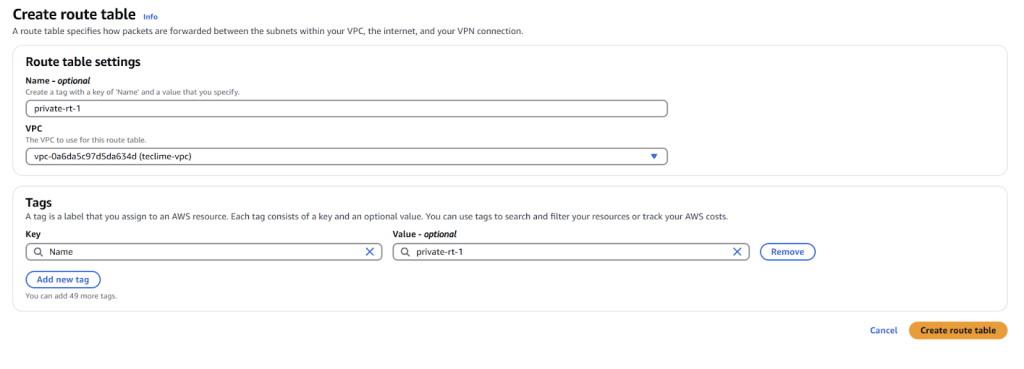The width and height of the screenshot is (1024, 369).
Task: Click the 'Key' column label in Tags
Action: 33,234
